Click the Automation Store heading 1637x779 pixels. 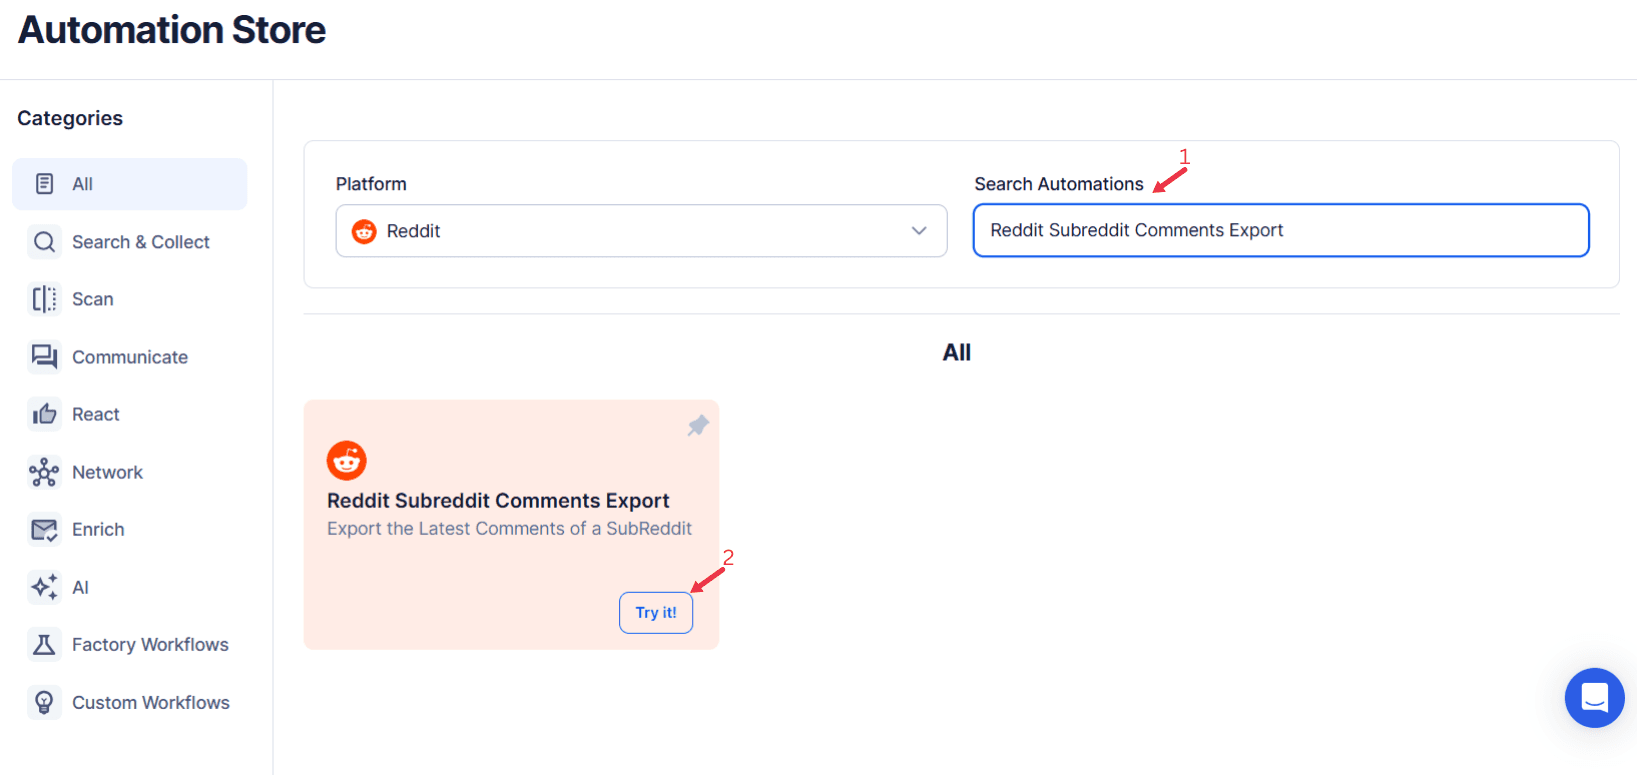[x=170, y=30]
